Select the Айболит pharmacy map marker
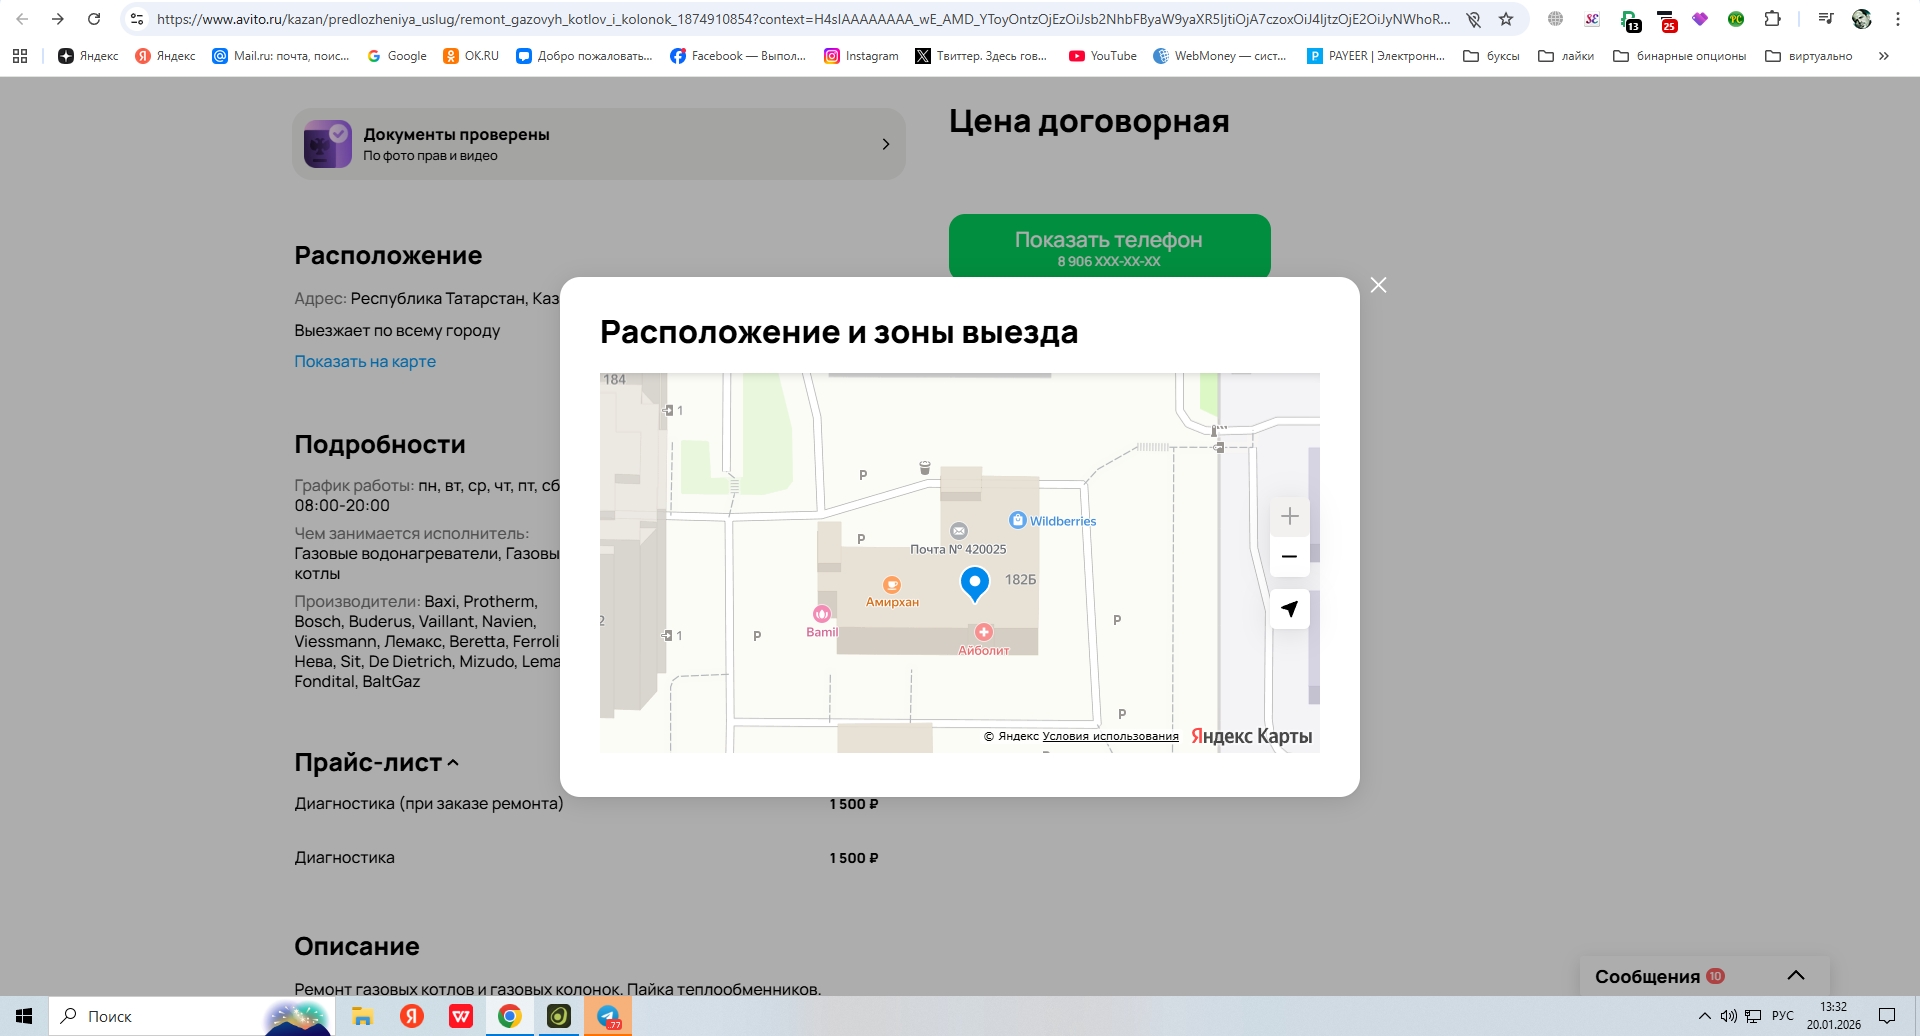Viewport: 1920px width, 1036px height. pyautogui.click(x=984, y=632)
